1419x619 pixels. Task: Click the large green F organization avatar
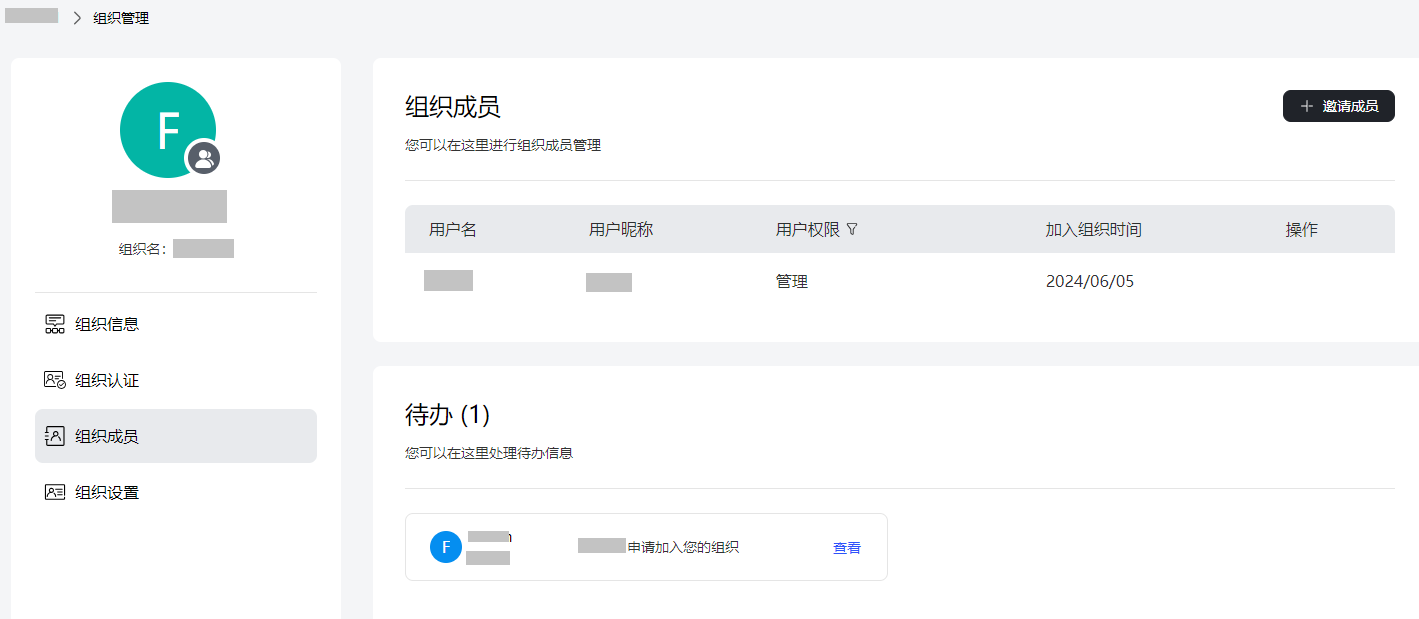click(160, 125)
